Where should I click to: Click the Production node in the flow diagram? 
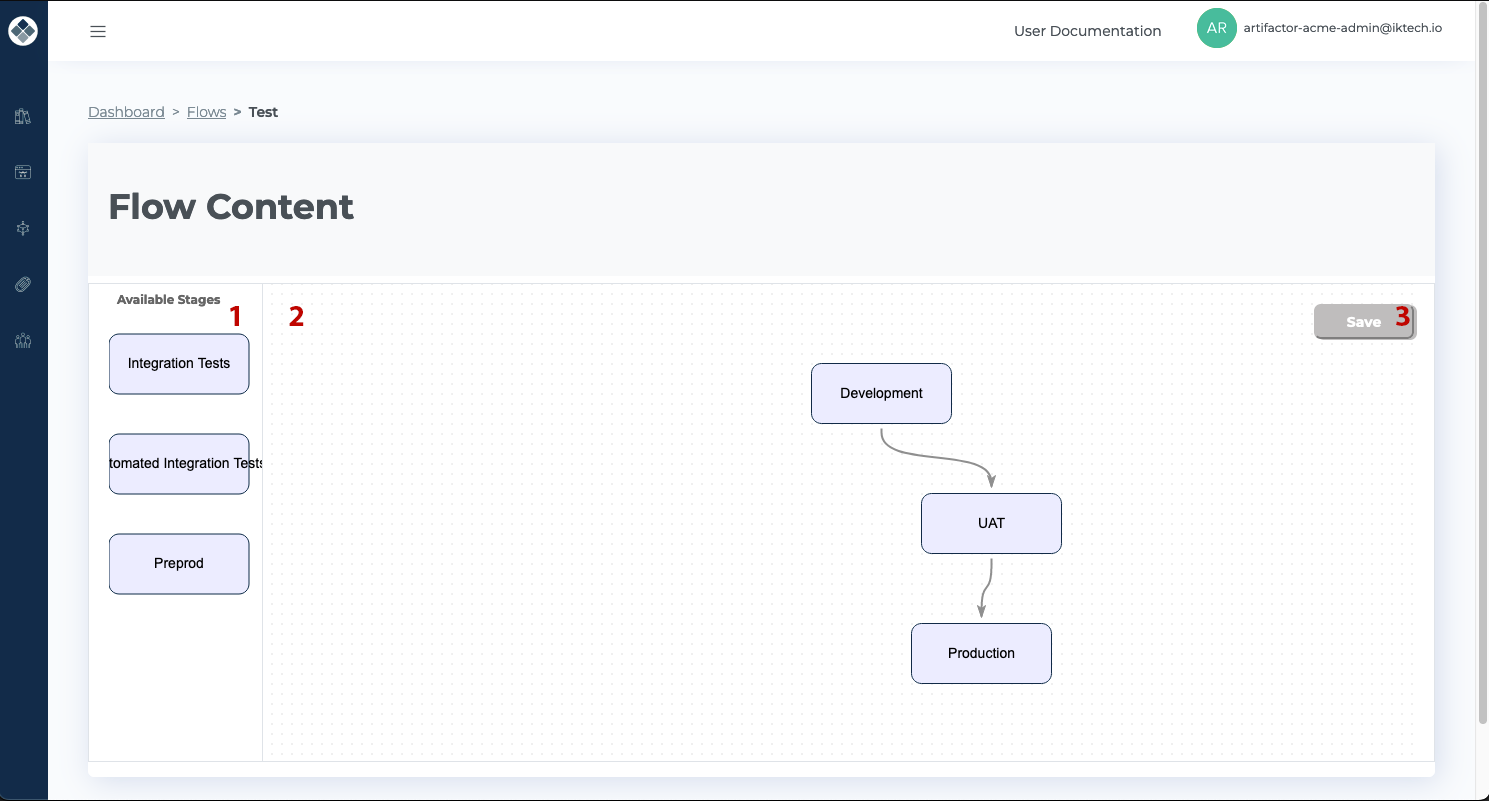[981, 653]
